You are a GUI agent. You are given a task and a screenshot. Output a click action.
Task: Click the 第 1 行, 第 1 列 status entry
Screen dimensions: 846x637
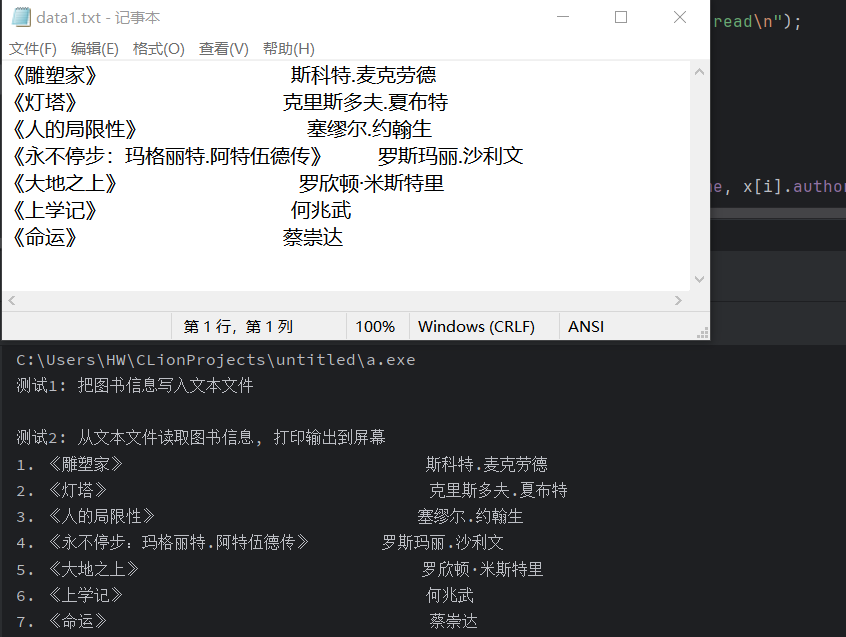point(238,326)
